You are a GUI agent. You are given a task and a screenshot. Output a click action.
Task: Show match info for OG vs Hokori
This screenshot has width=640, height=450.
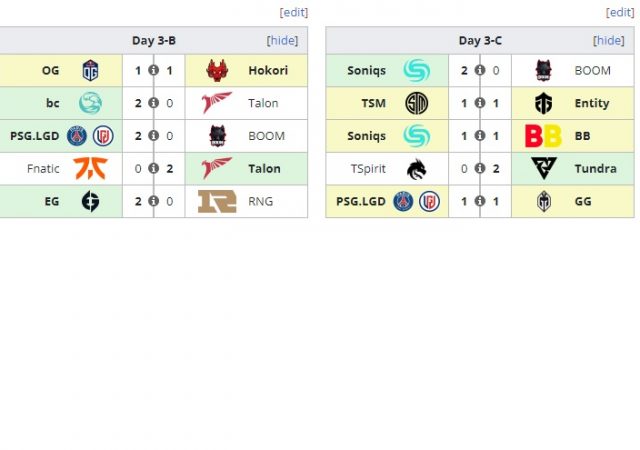point(154,71)
